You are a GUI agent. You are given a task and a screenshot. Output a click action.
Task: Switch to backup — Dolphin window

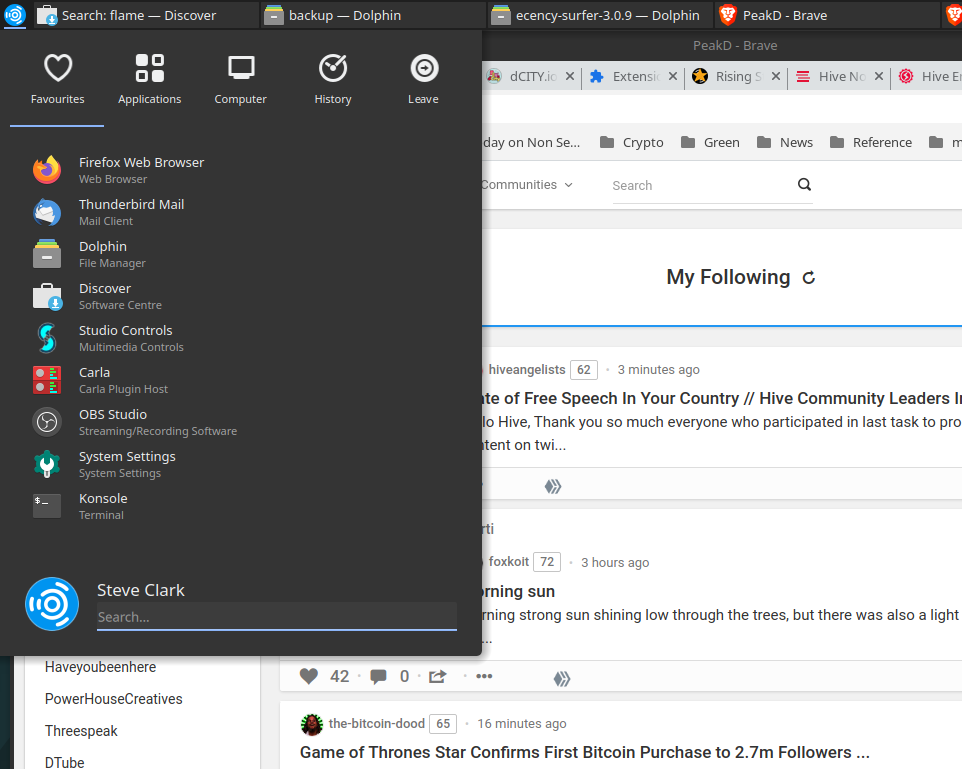click(372, 15)
